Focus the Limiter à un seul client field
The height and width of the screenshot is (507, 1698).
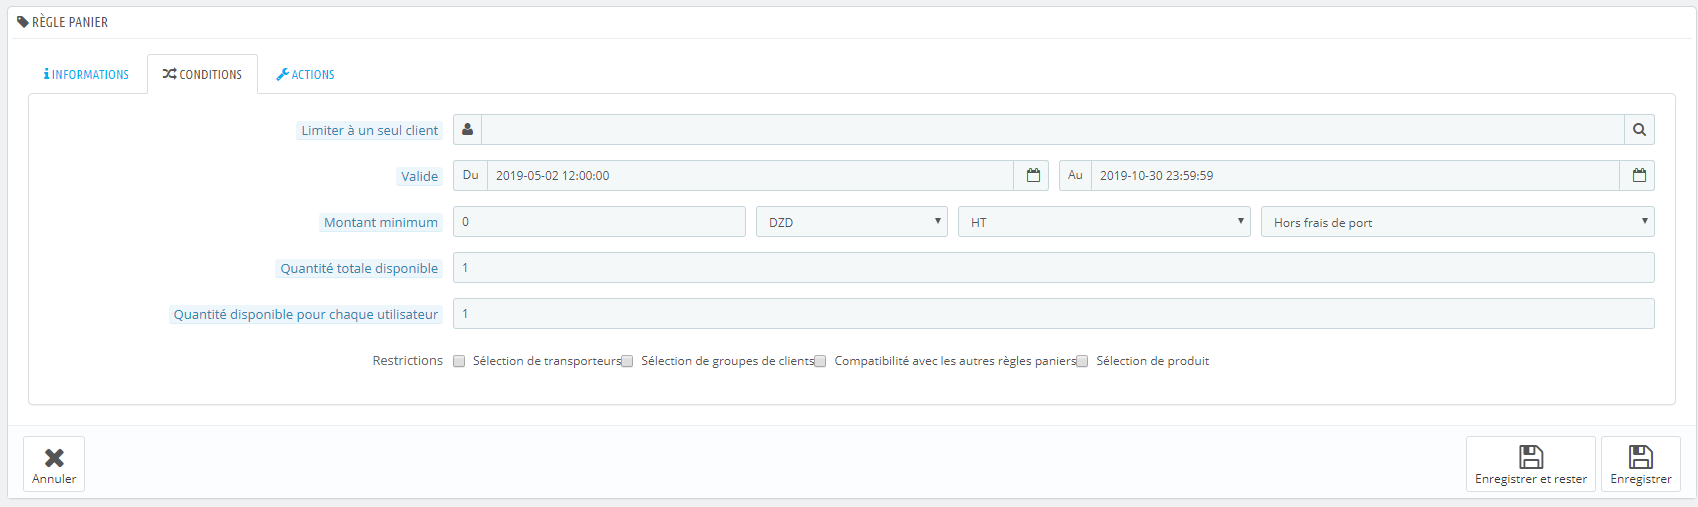tap(1053, 130)
